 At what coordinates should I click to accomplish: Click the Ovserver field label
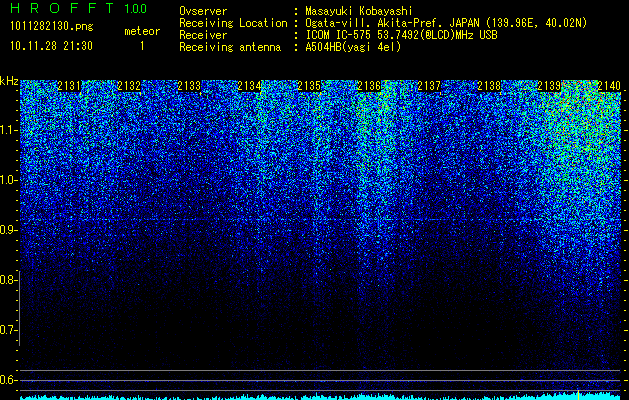click(203, 11)
